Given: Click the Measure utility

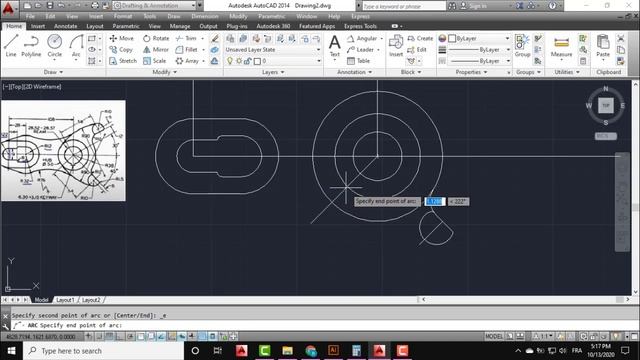Looking at the screenshot, I should [x=561, y=47].
